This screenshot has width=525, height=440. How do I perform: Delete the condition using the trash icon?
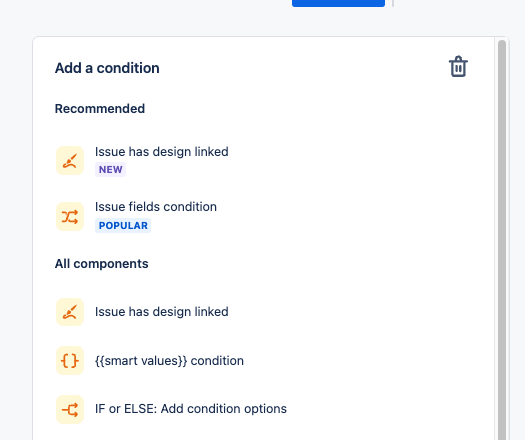(458, 67)
